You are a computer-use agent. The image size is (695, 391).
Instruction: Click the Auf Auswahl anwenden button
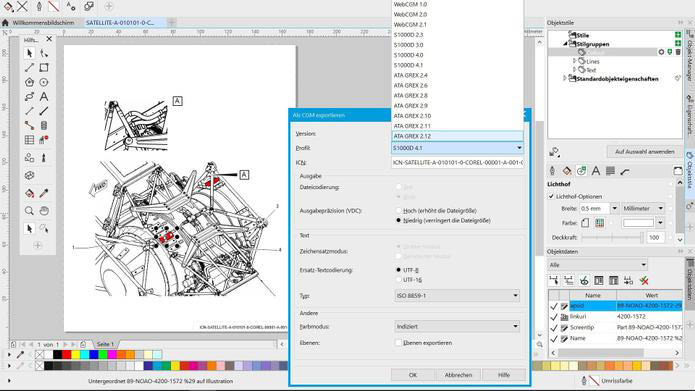(x=644, y=152)
